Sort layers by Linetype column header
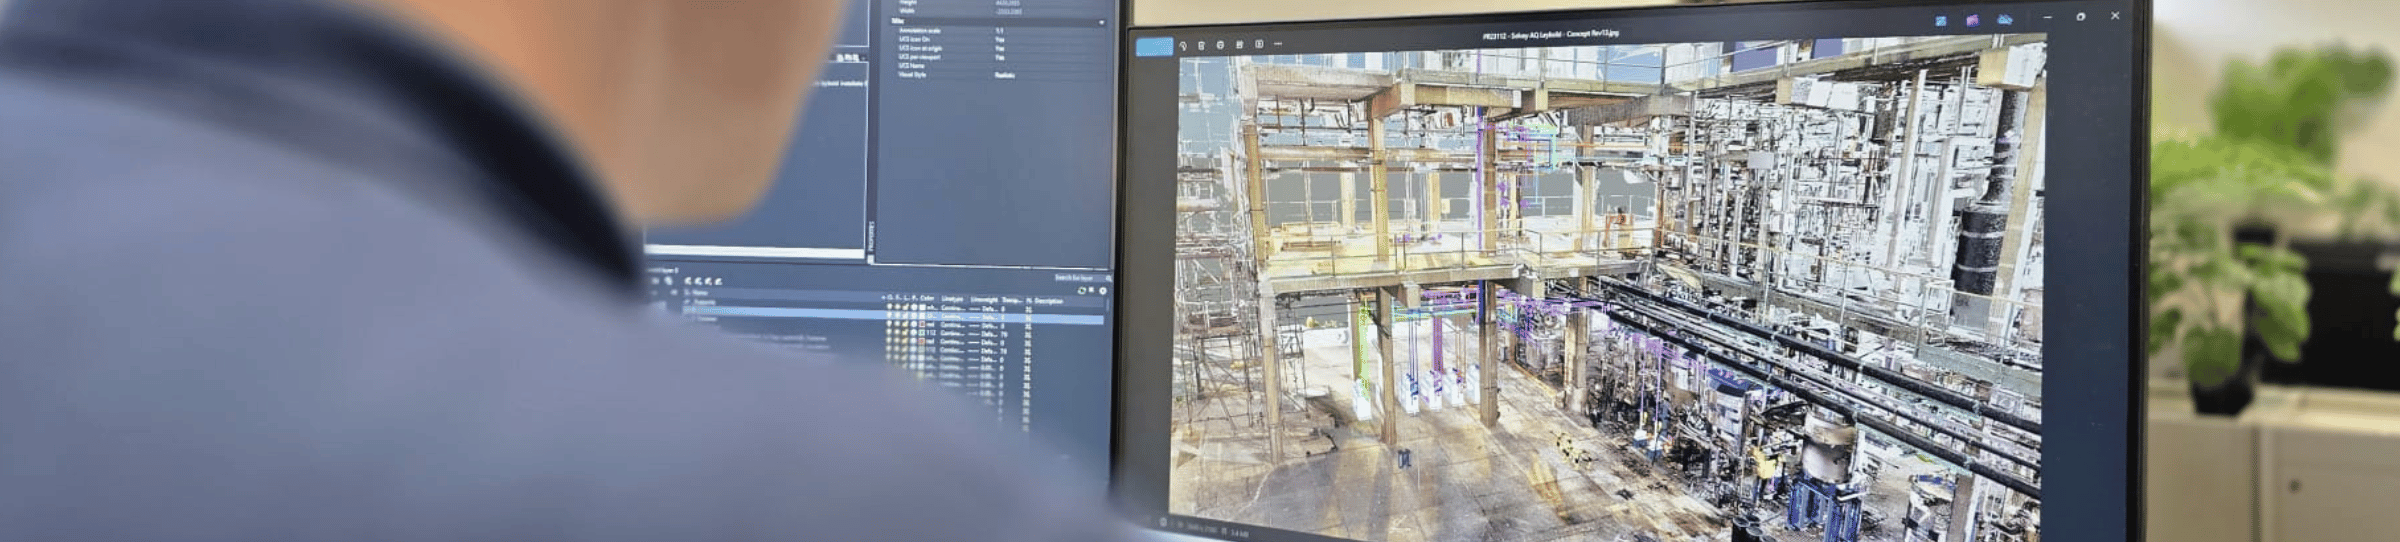 click(952, 299)
